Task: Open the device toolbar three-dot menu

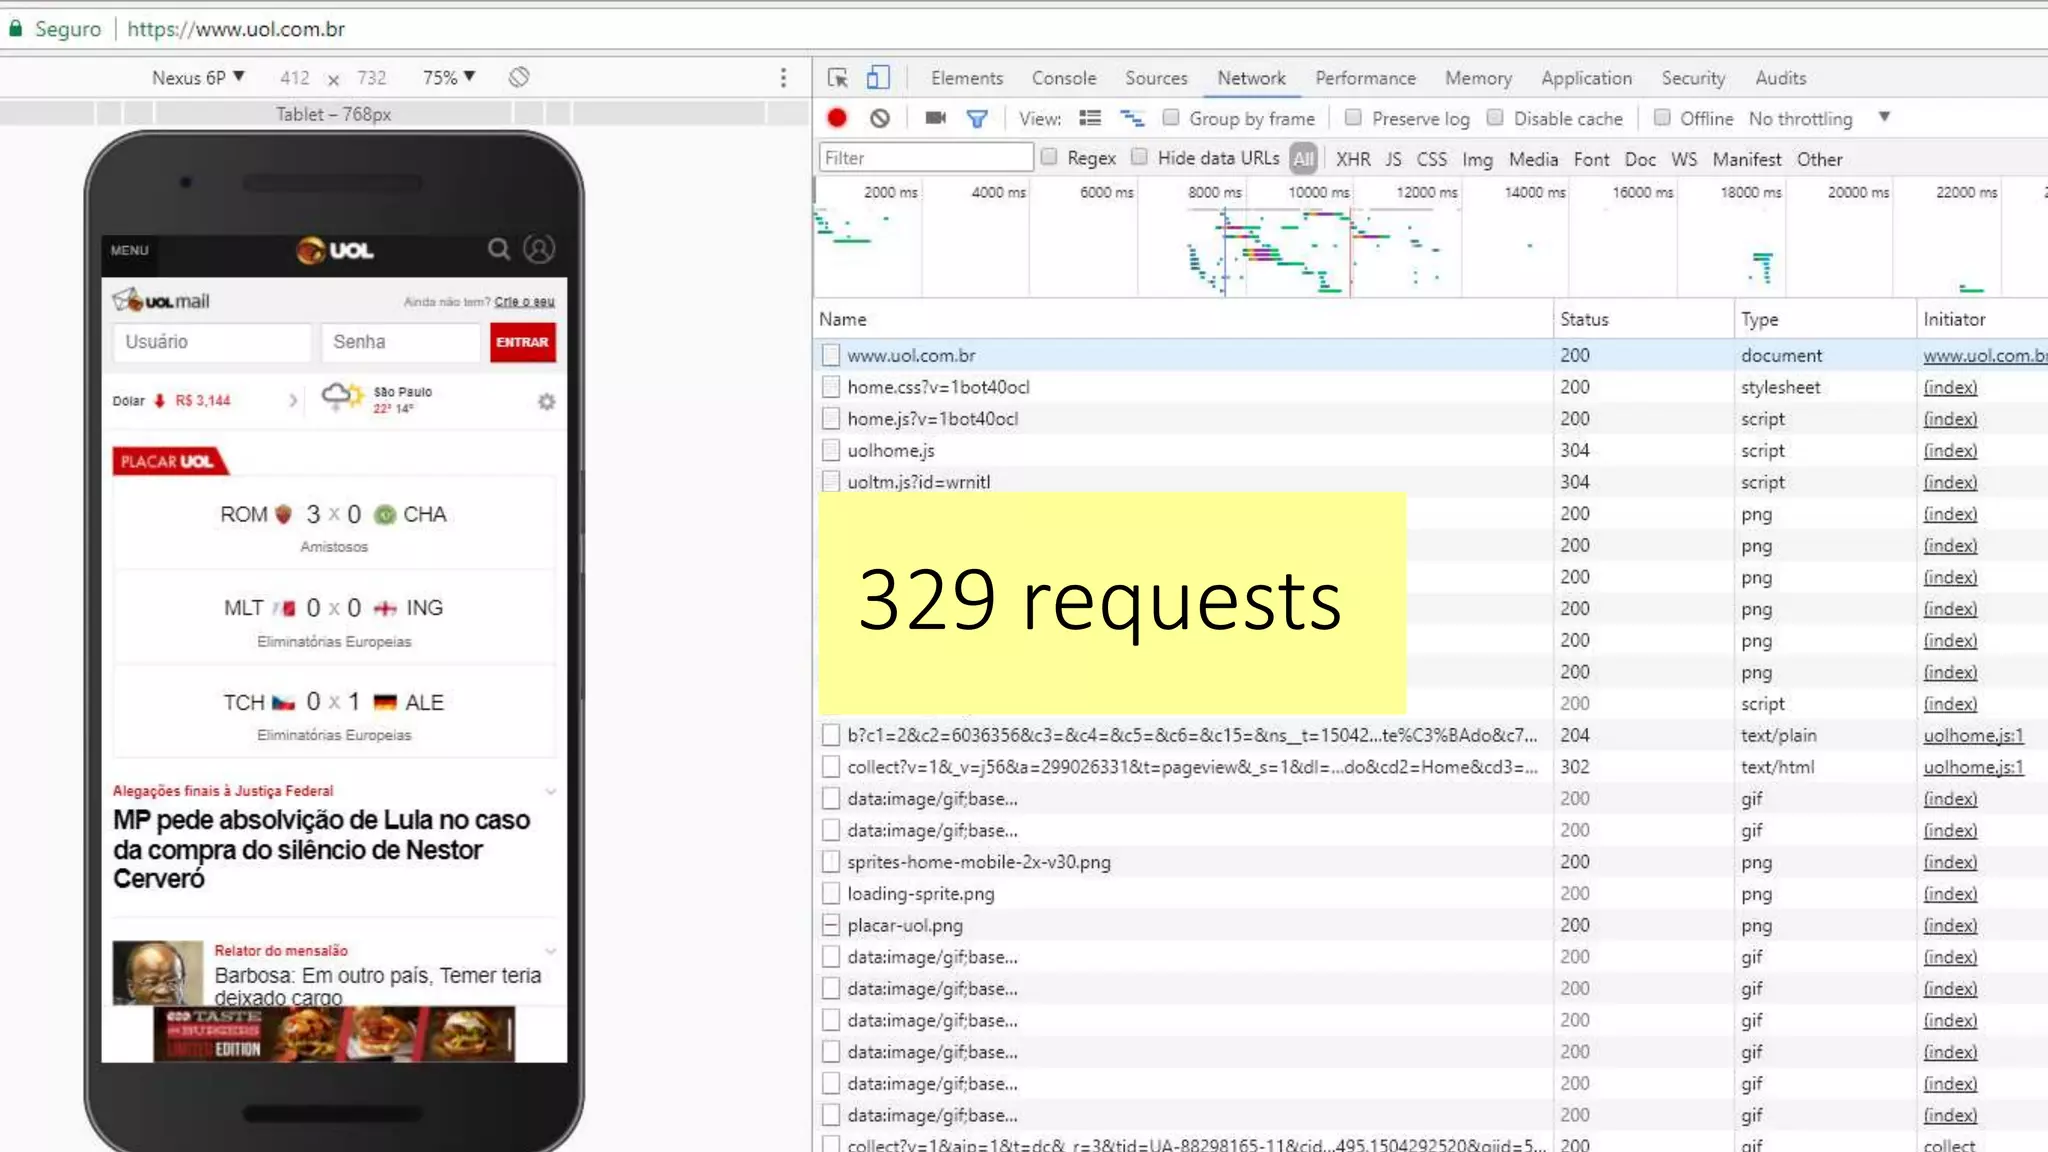Action: (783, 77)
